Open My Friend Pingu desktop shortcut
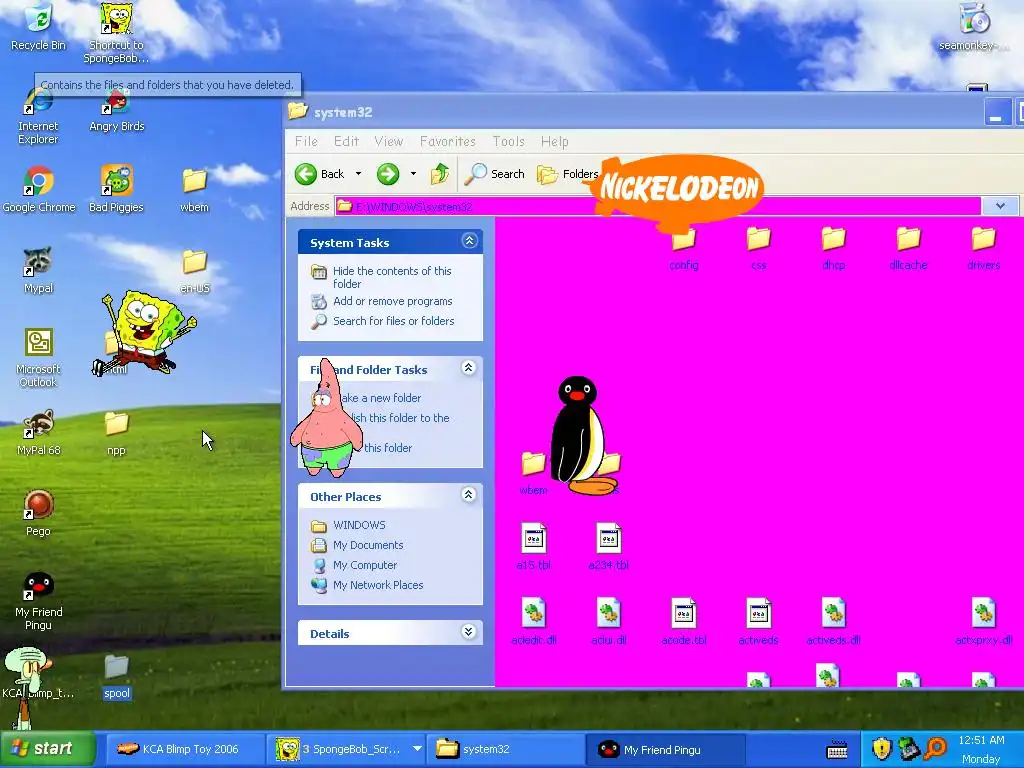This screenshot has height=768, width=1024. point(39,601)
